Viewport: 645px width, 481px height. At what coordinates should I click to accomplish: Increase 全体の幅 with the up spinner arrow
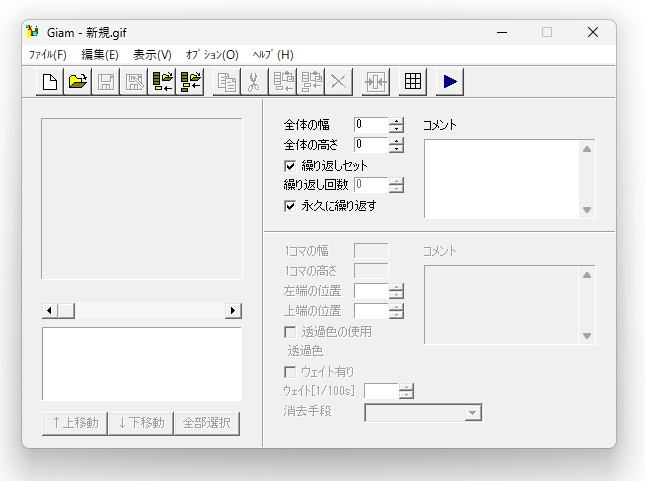click(397, 121)
